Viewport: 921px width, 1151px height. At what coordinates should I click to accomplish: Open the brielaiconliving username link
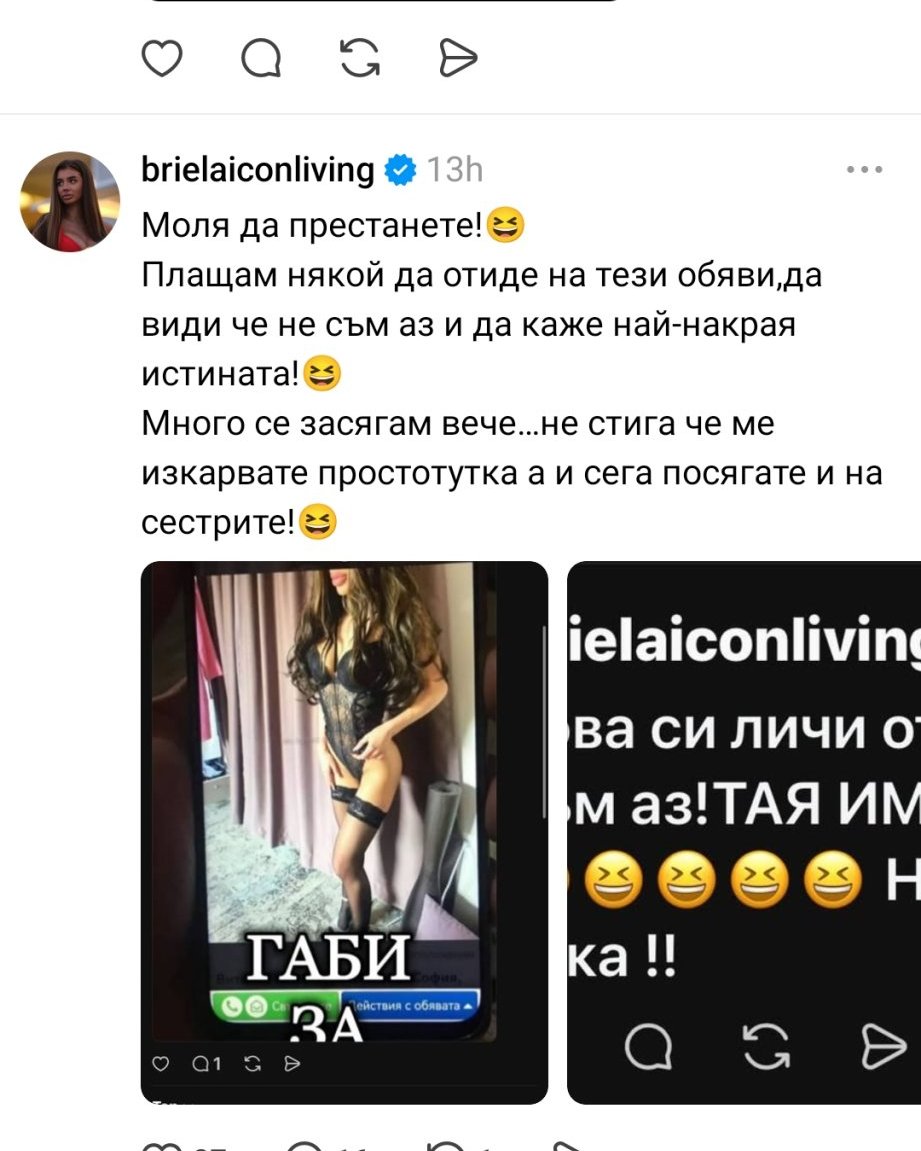(x=258, y=170)
